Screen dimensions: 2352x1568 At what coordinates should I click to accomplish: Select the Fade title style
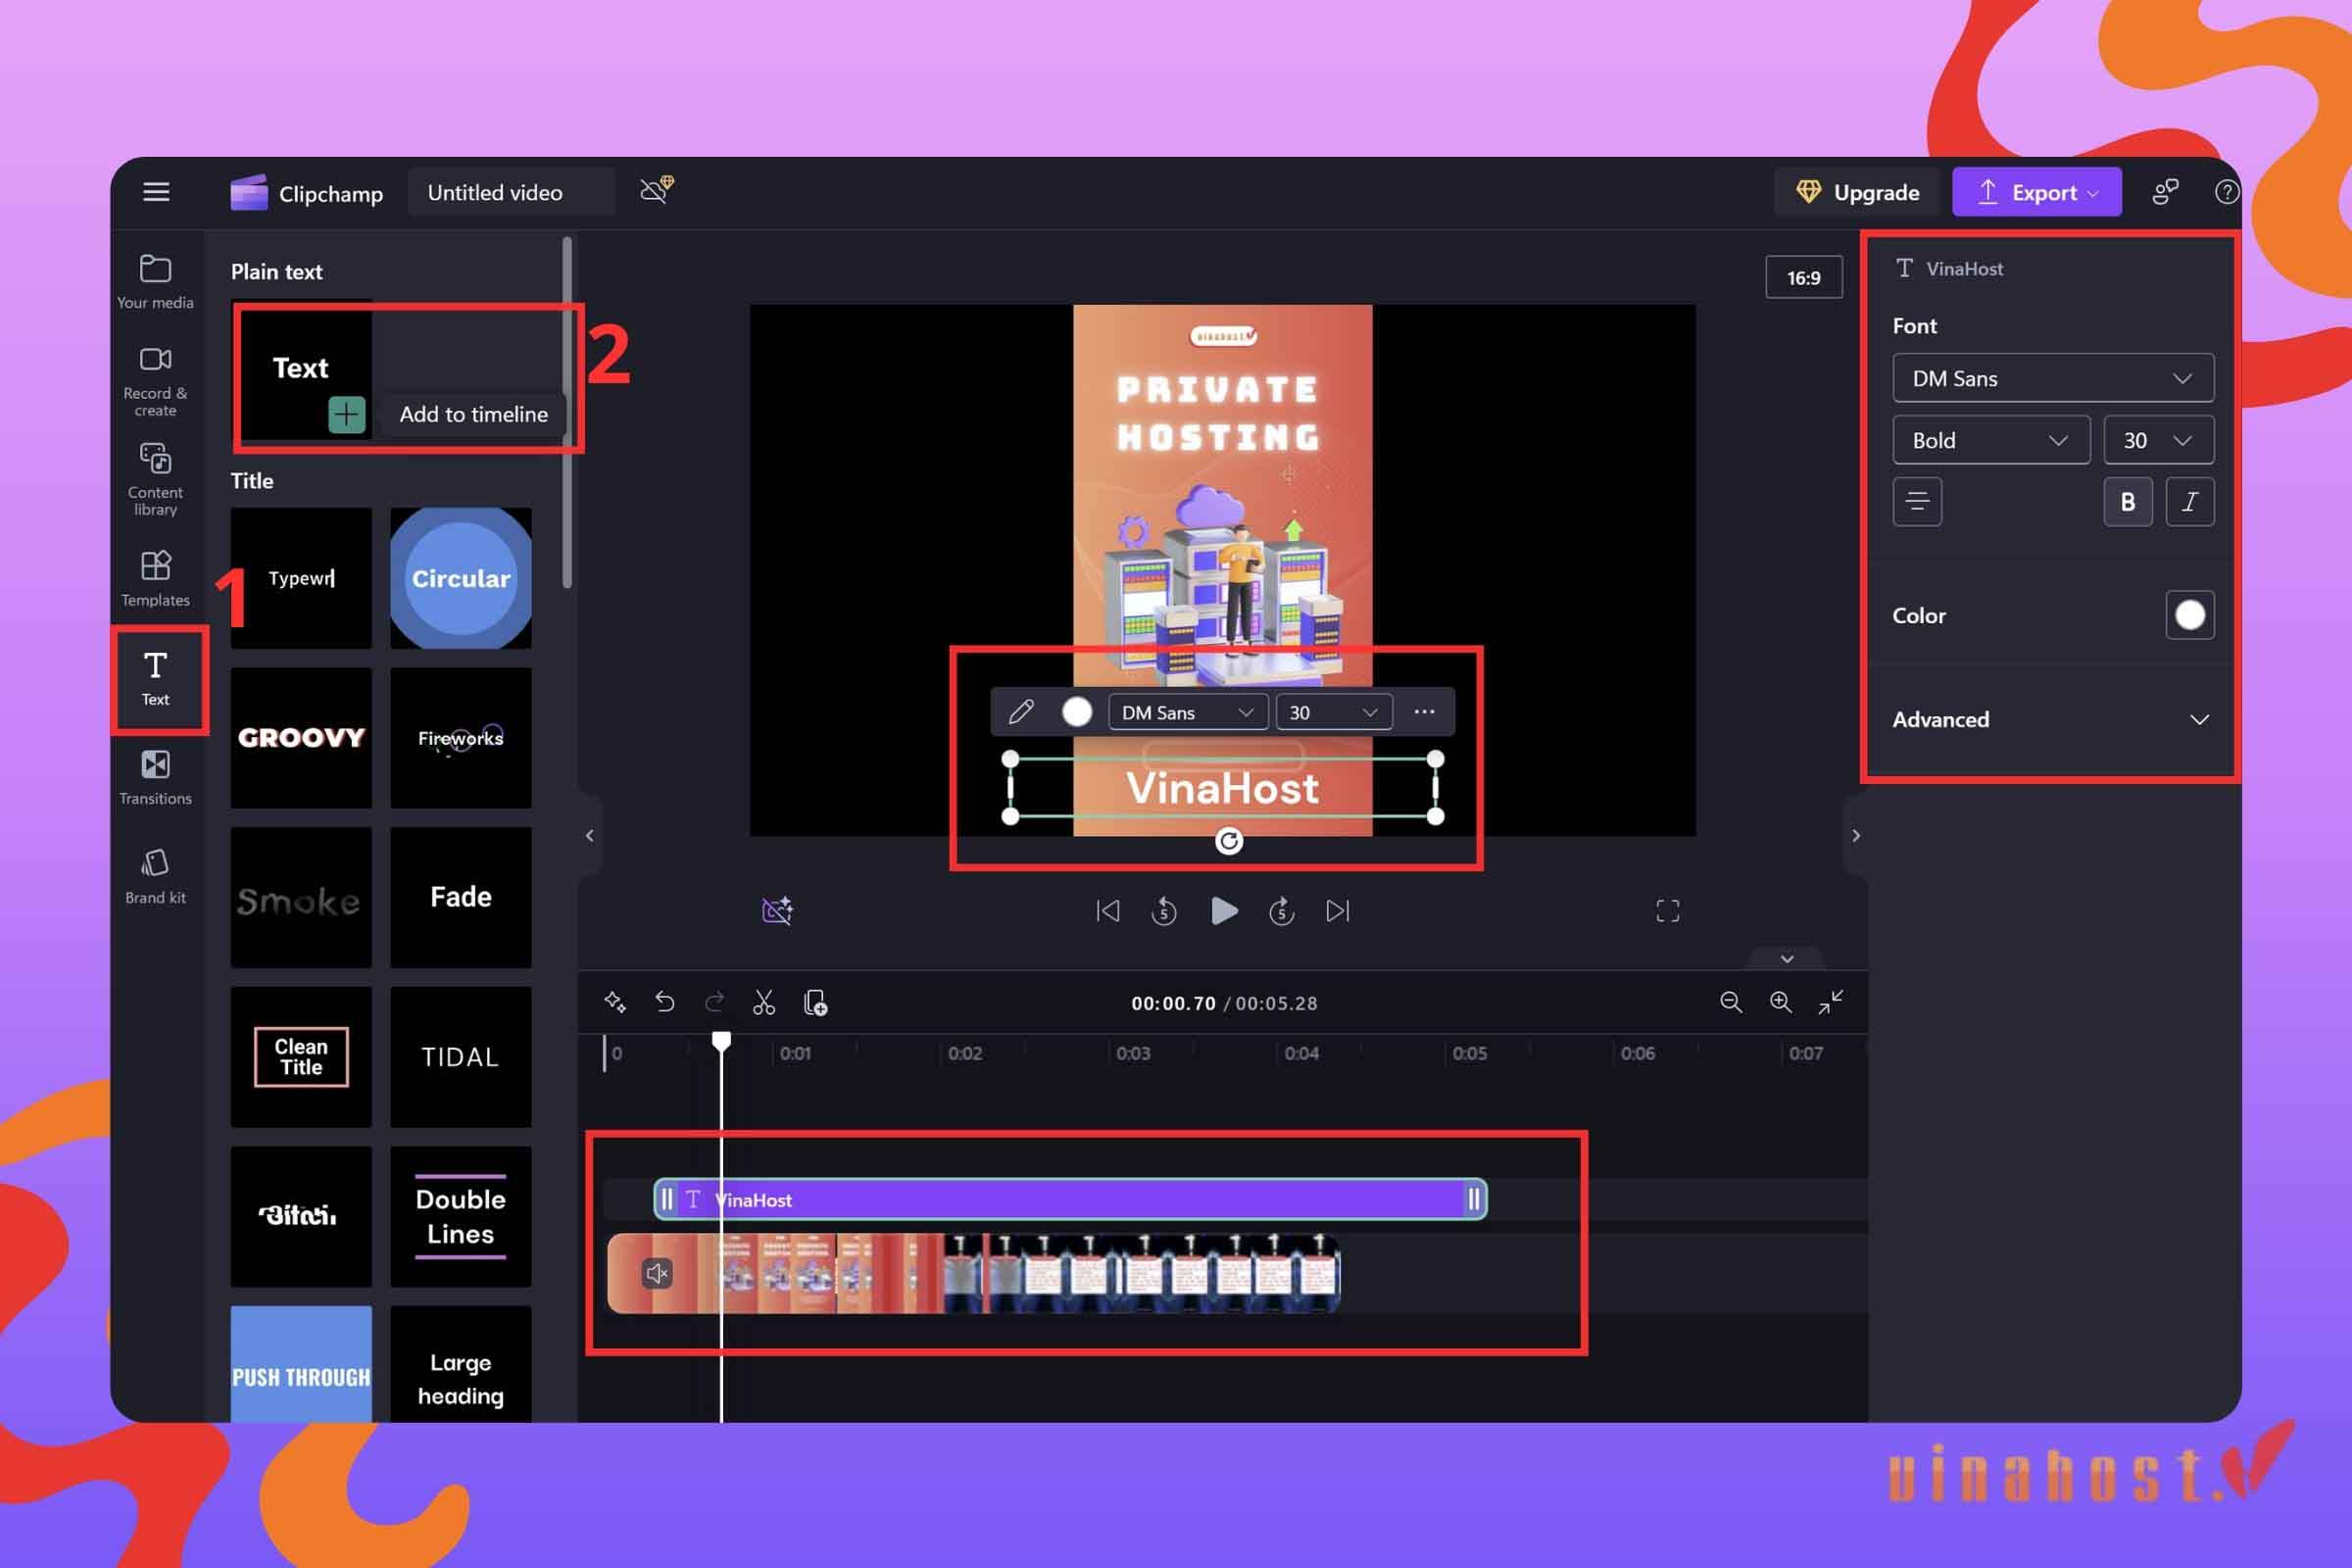[x=461, y=897]
